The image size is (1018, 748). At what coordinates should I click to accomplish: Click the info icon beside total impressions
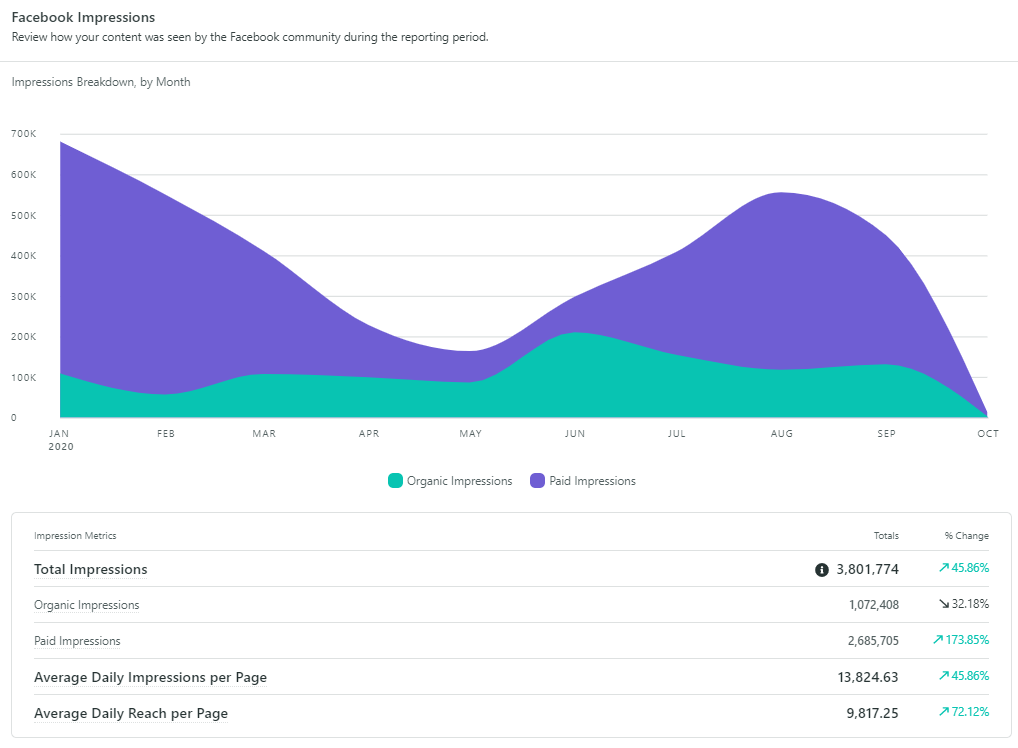[821, 569]
